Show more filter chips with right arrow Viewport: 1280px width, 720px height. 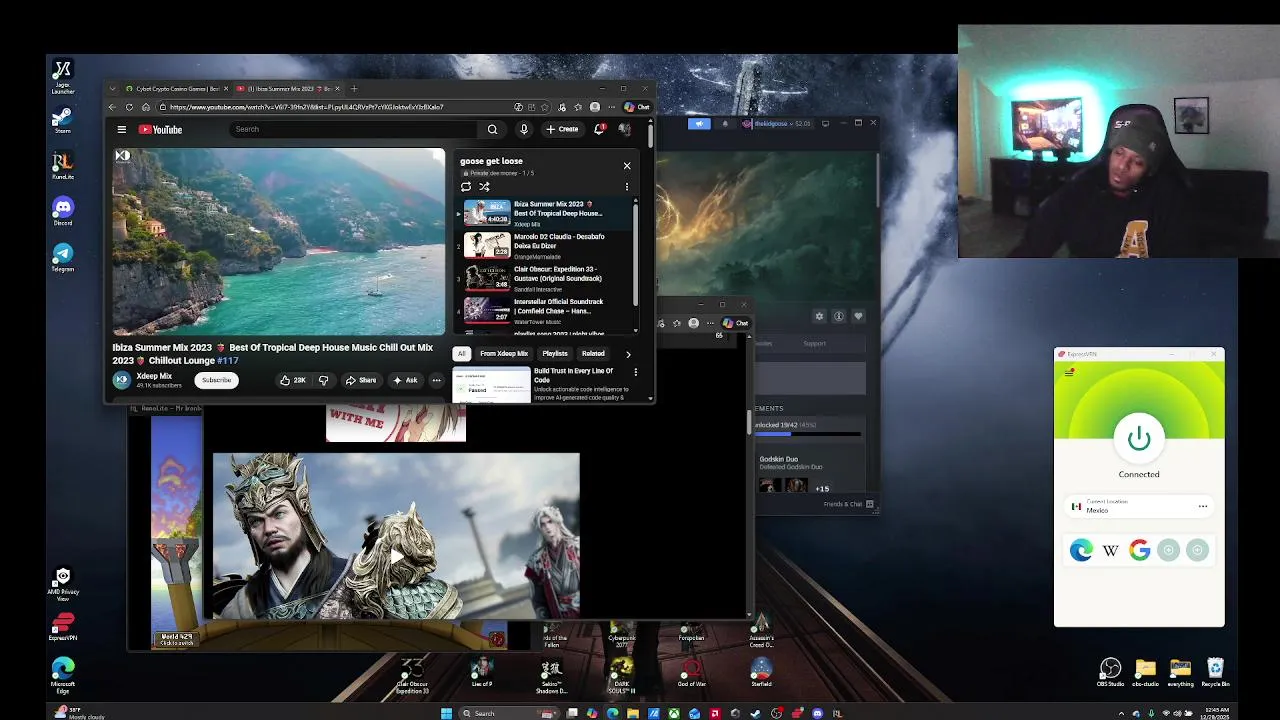pos(628,354)
